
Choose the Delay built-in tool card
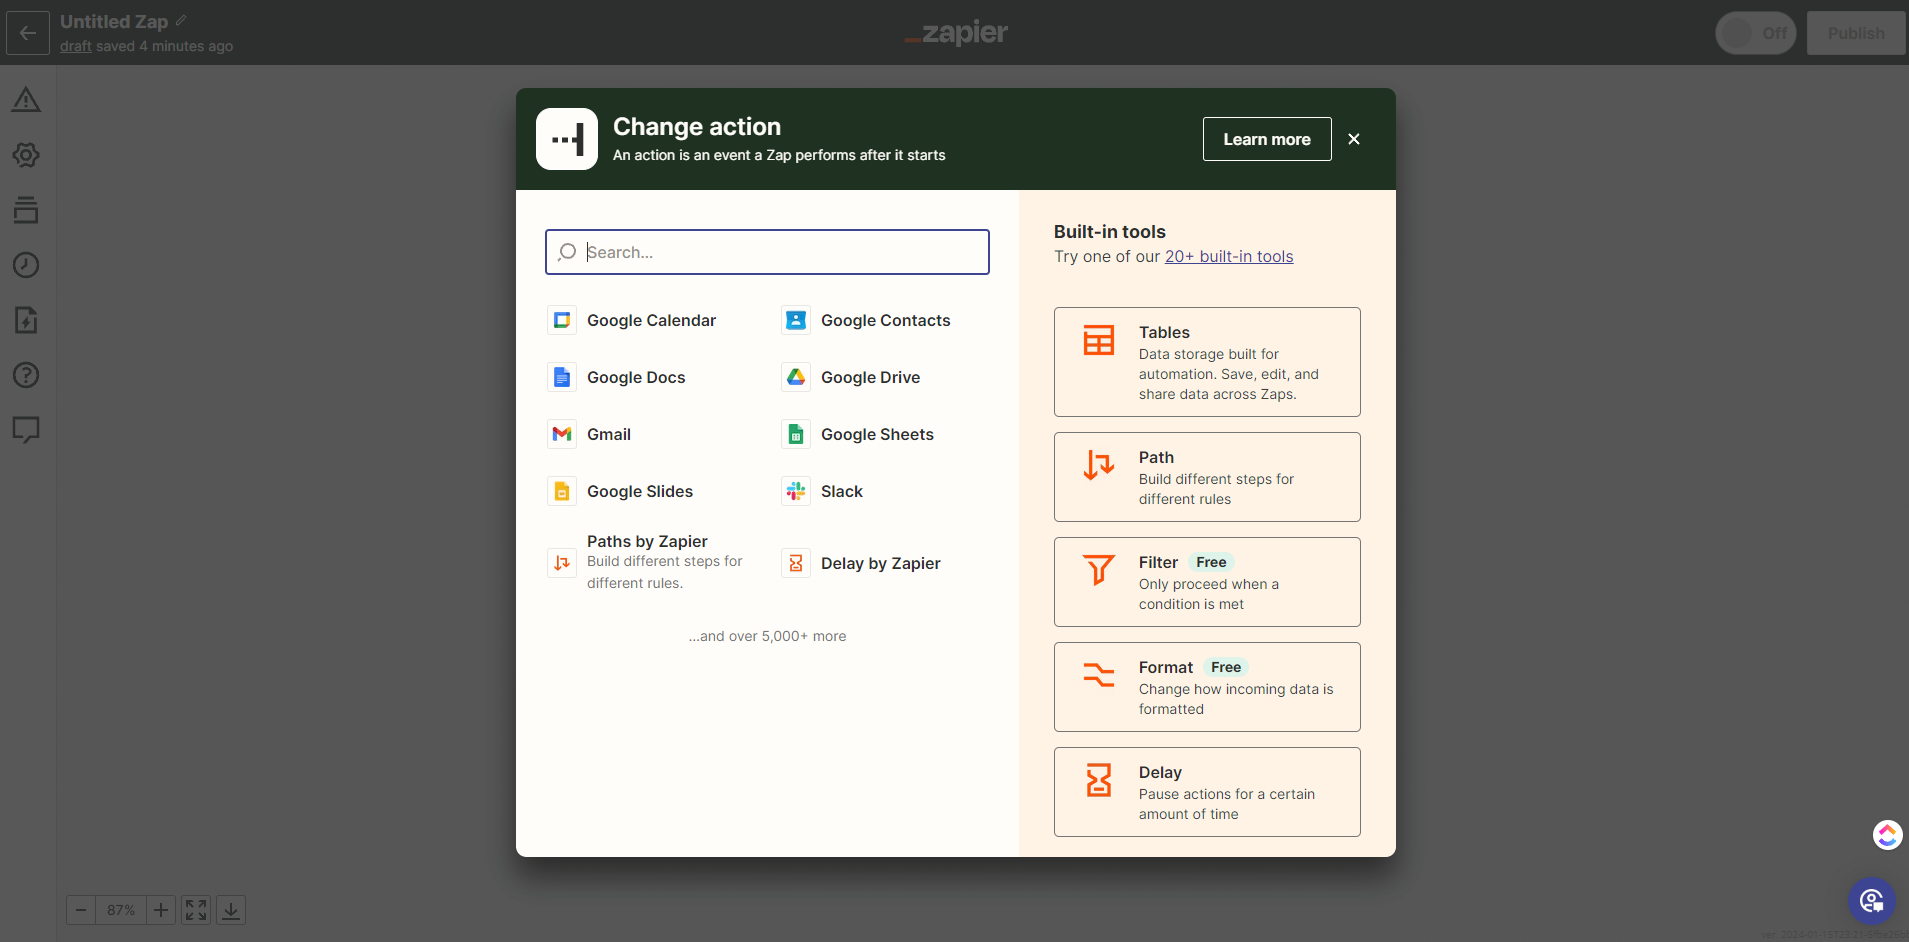pyautogui.click(x=1207, y=792)
